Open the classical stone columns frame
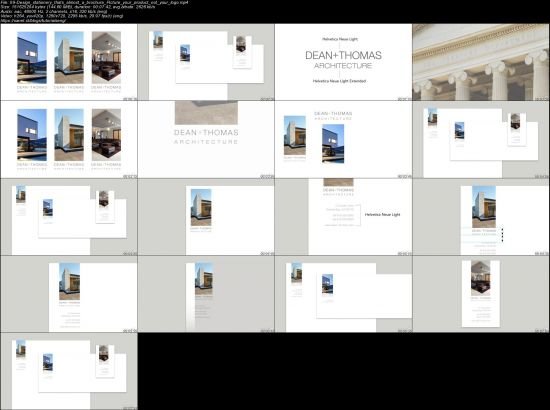Viewport: 550px width, 410px height. 481,62
